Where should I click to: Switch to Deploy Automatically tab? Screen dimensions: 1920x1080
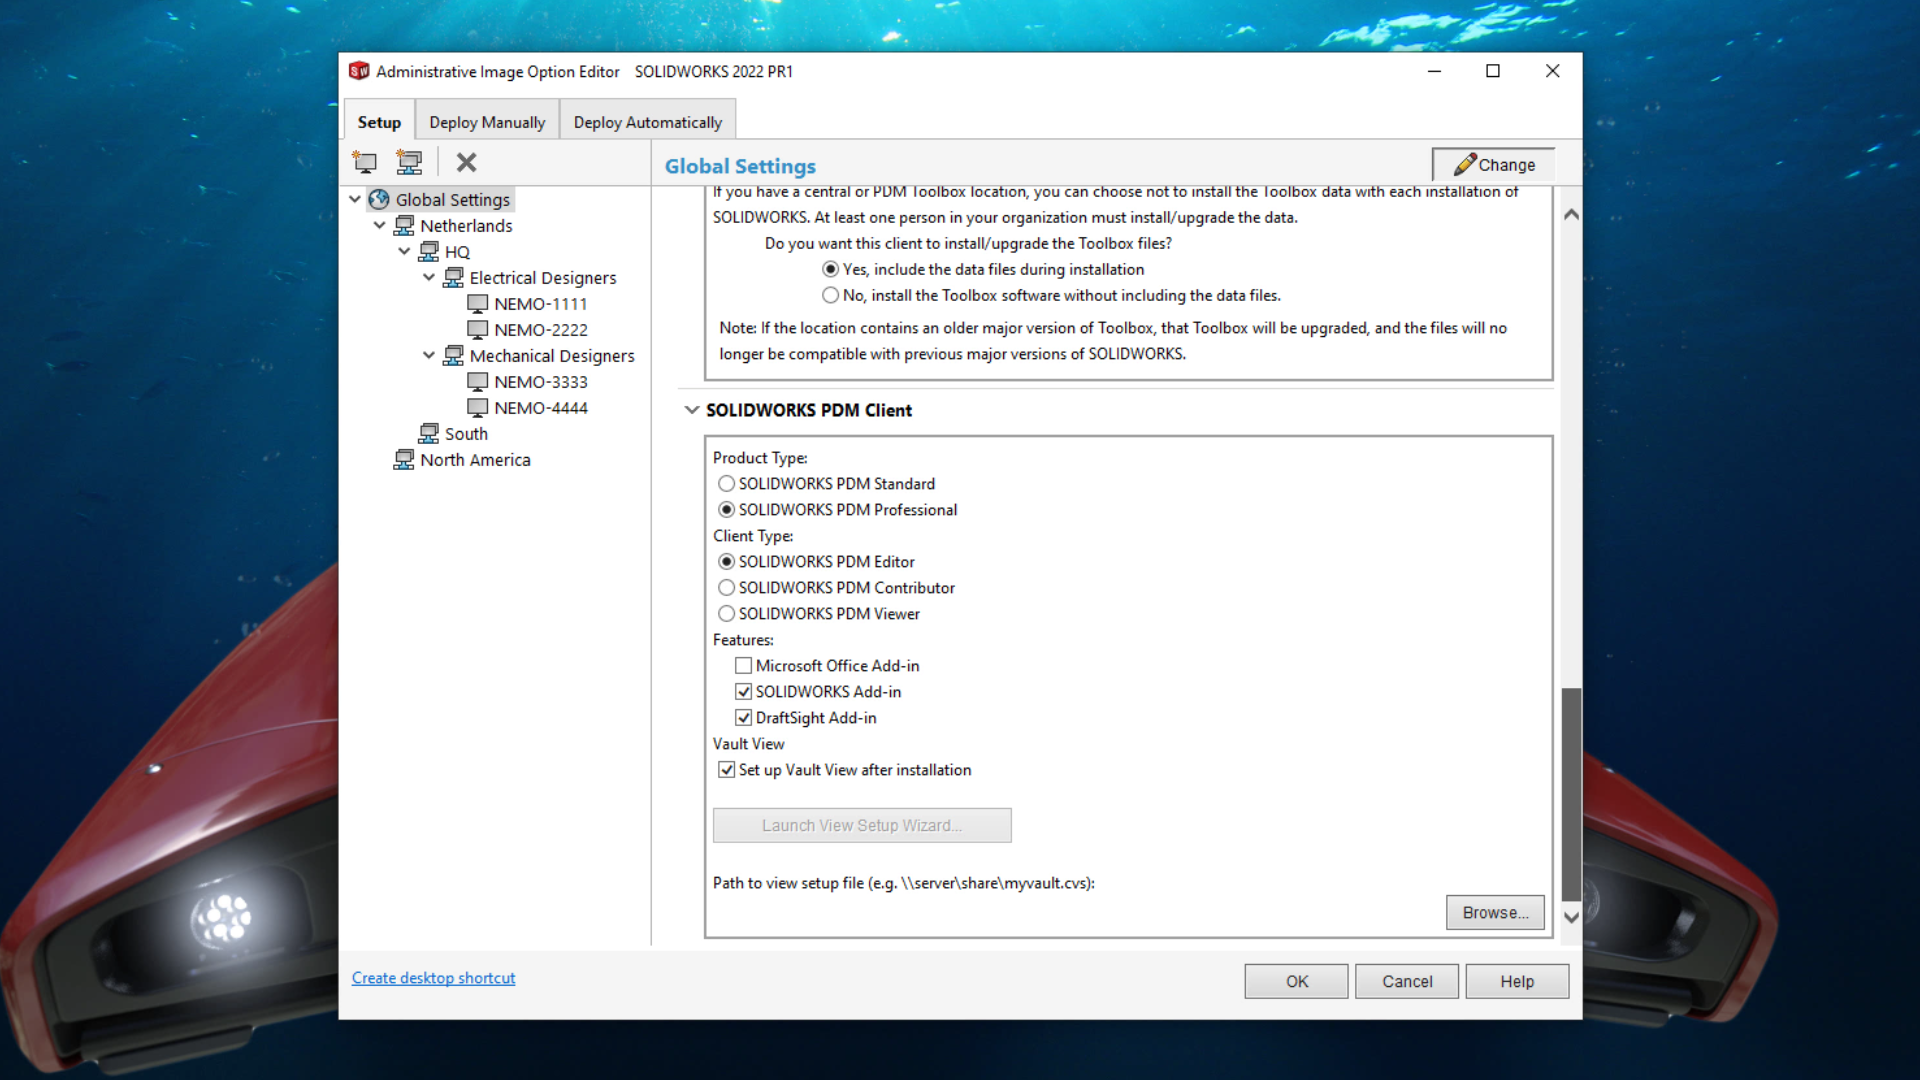(647, 121)
